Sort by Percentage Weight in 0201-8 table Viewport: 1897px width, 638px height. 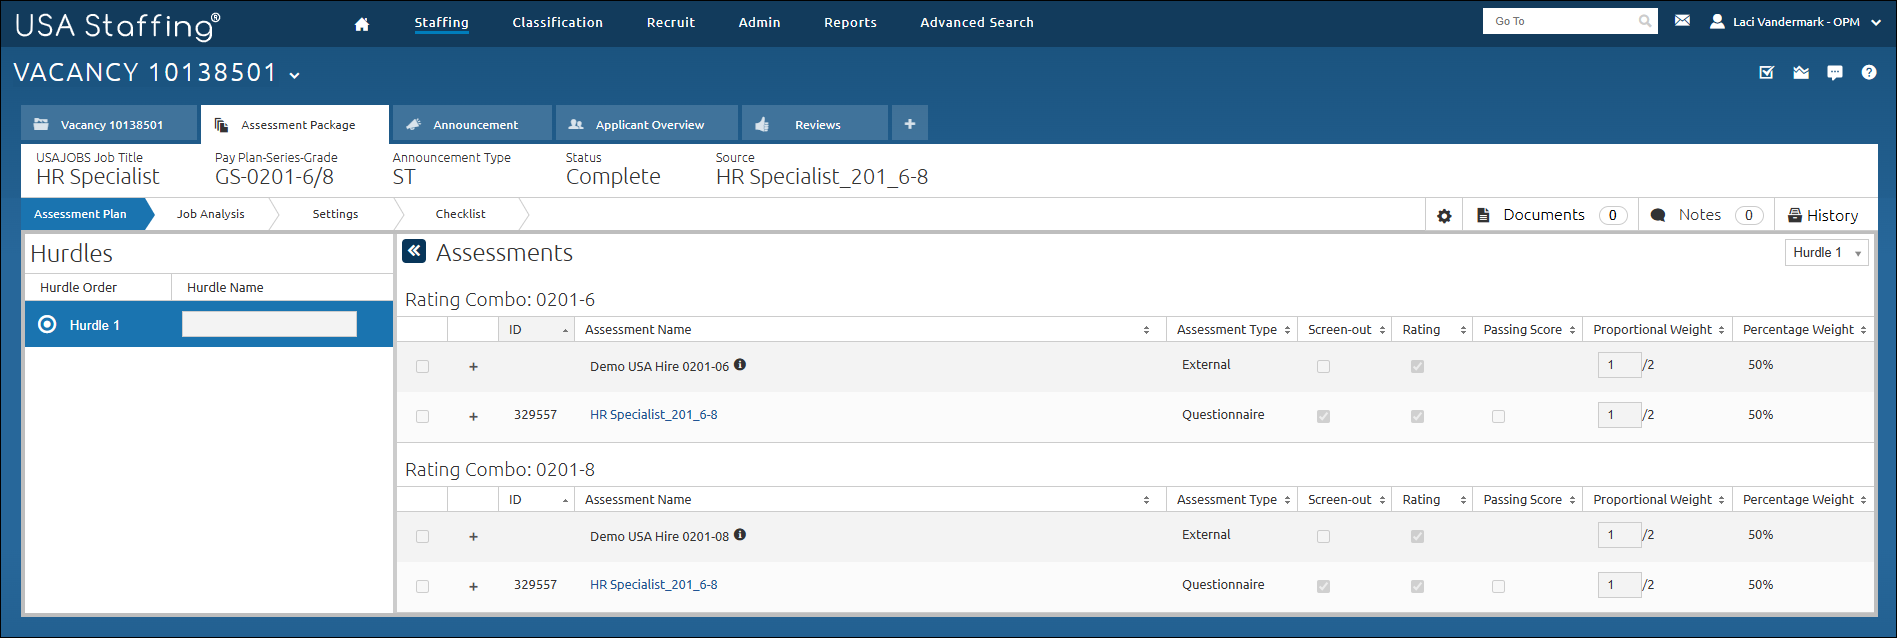tap(1803, 500)
